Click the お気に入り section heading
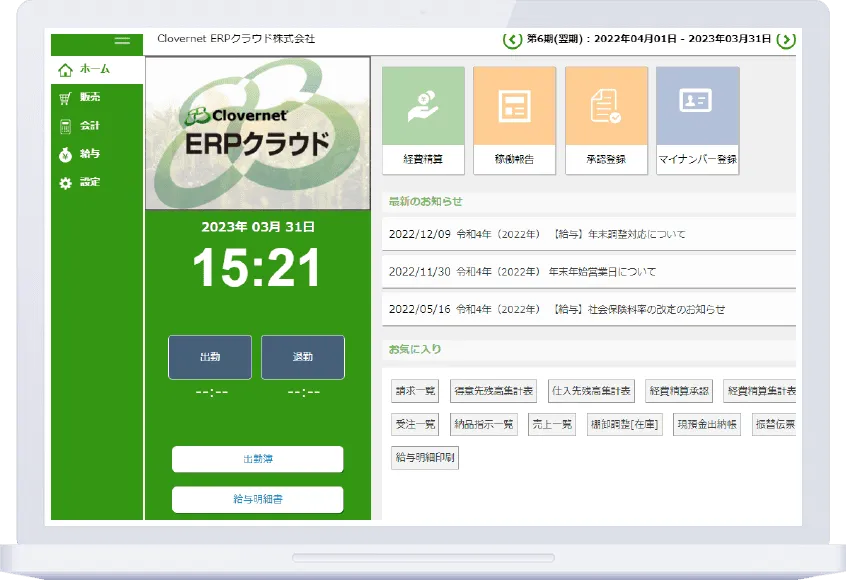This screenshot has height=580, width=846. pyautogui.click(x=415, y=349)
